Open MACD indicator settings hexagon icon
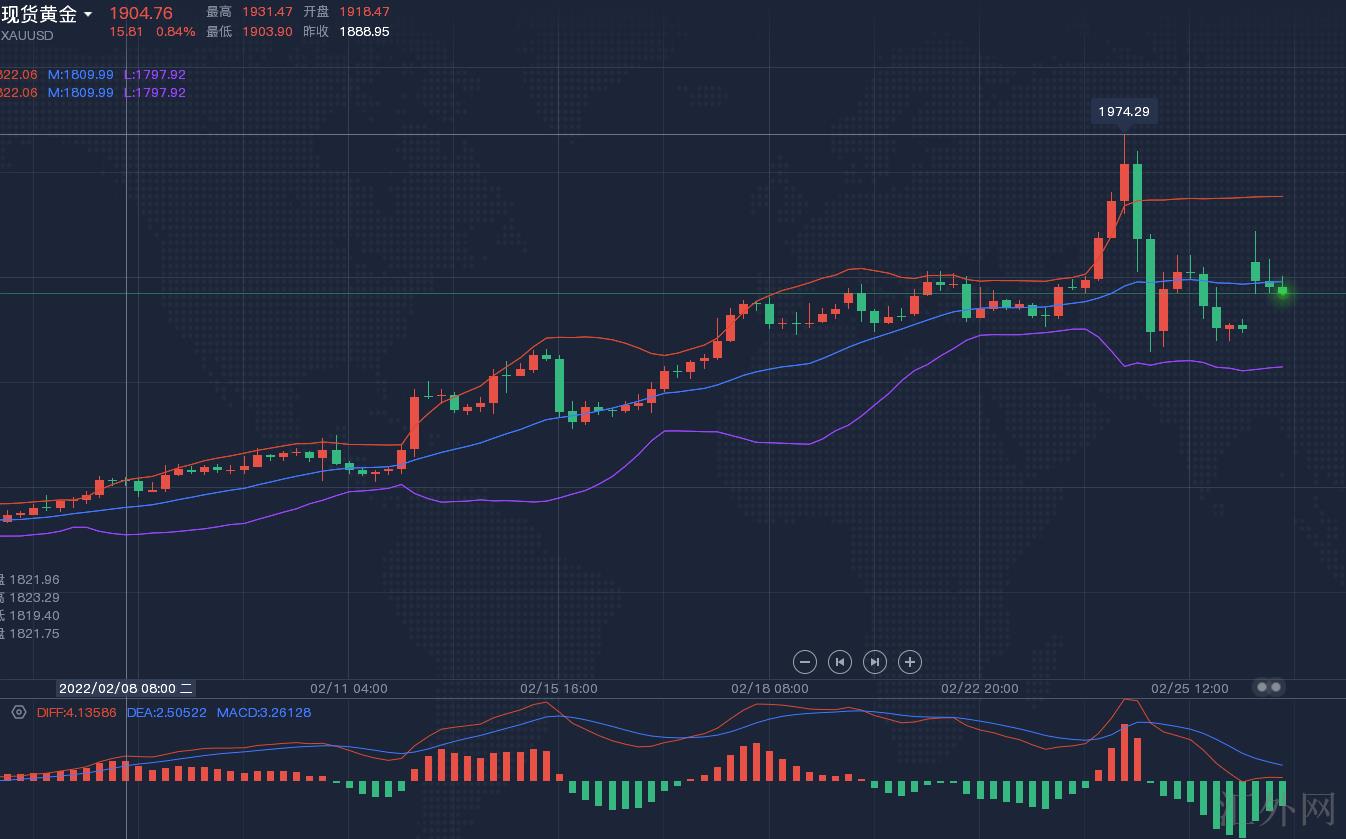This screenshot has width=1346, height=839. (18, 712)
